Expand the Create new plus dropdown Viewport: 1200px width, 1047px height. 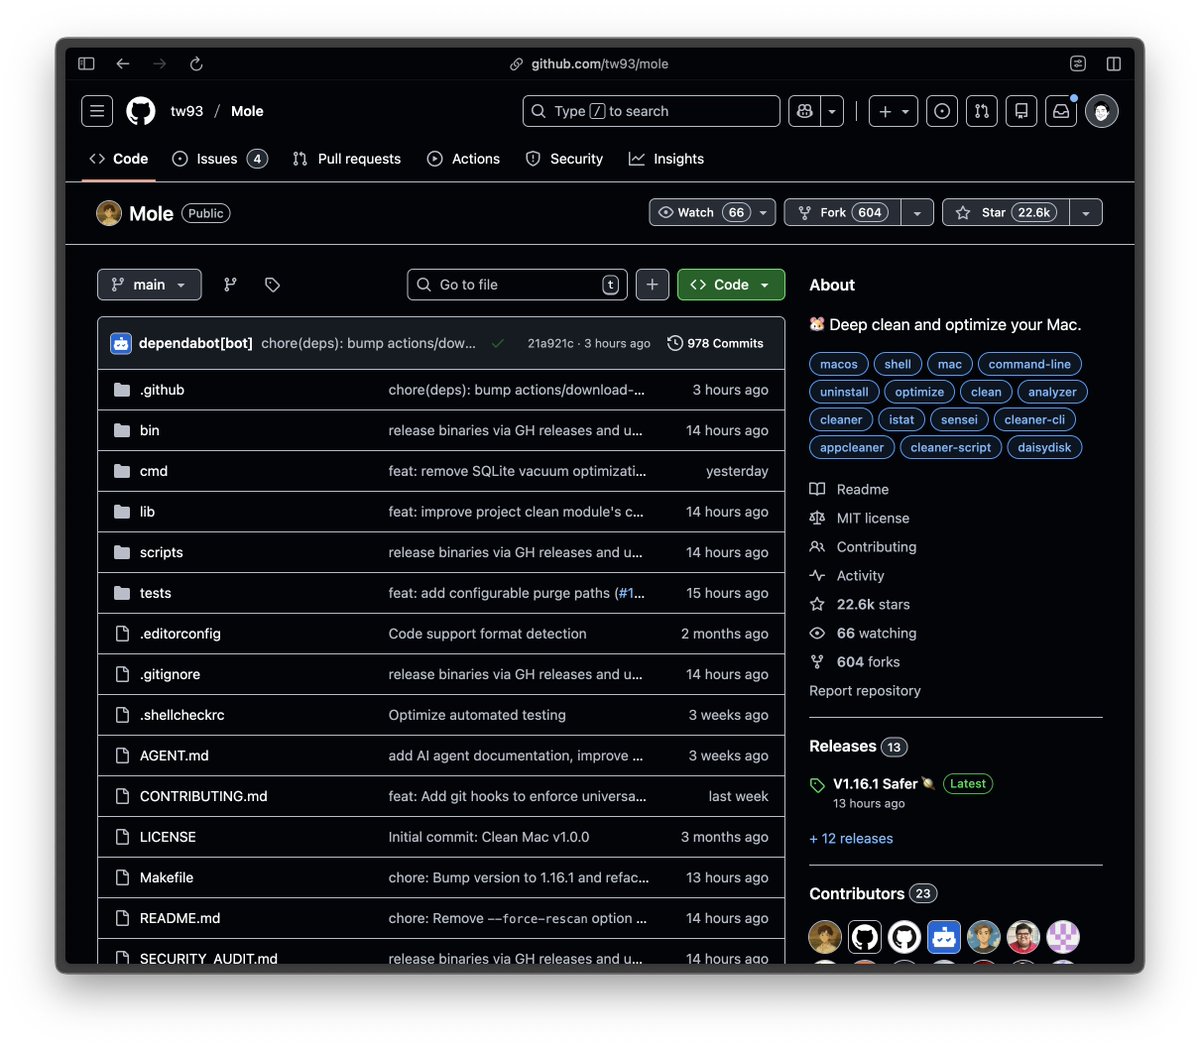coord(894,111)
